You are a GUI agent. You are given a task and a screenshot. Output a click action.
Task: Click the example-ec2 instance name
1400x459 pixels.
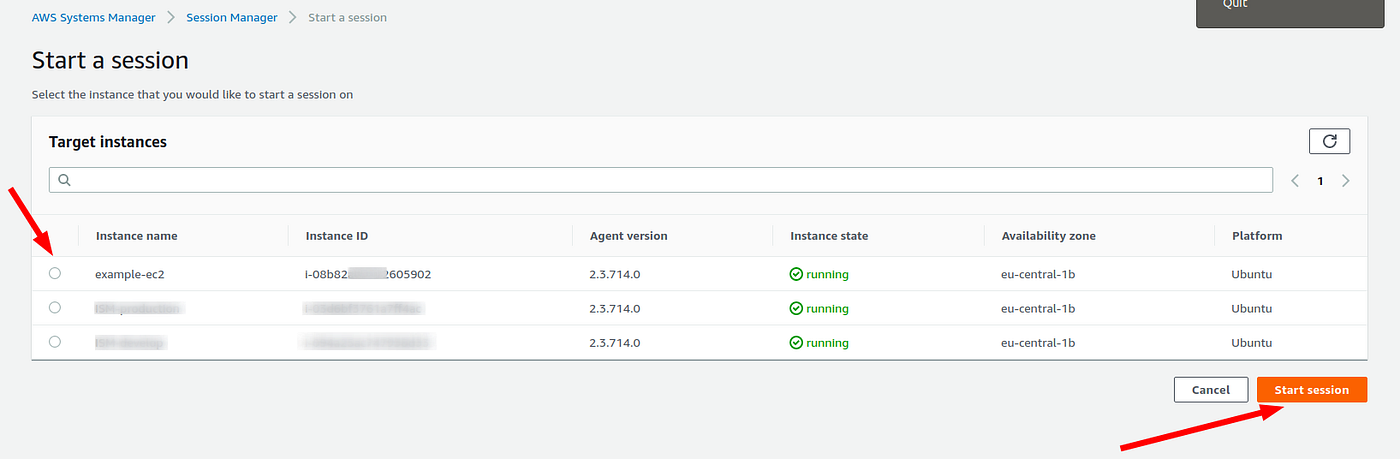(x=128, y=274)
